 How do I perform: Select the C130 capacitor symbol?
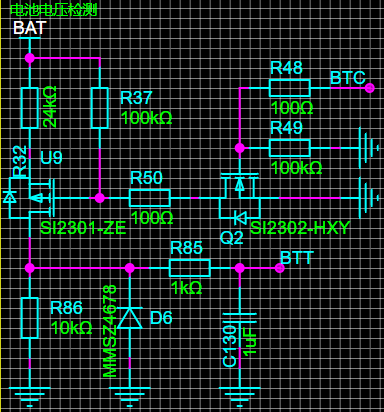point(239,318)
